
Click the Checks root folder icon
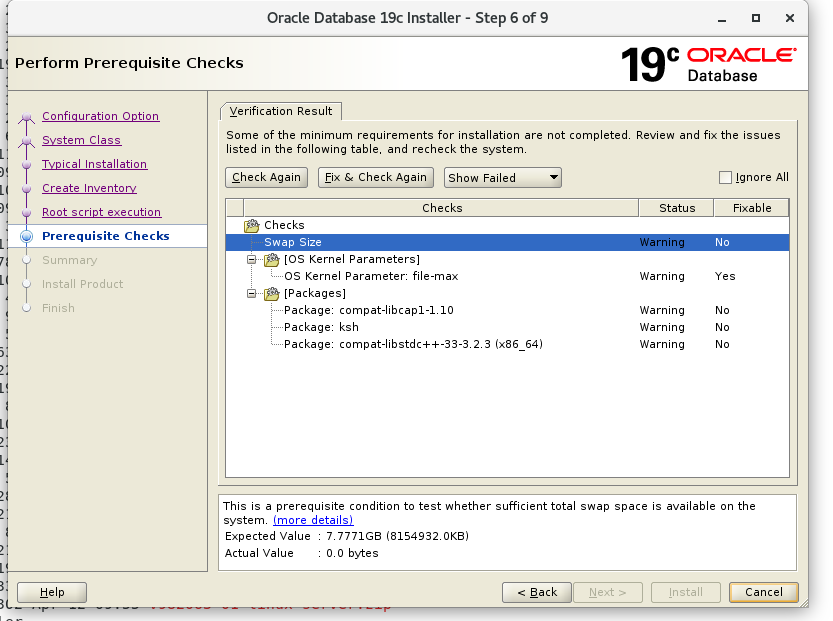click(x=251, y=225)
